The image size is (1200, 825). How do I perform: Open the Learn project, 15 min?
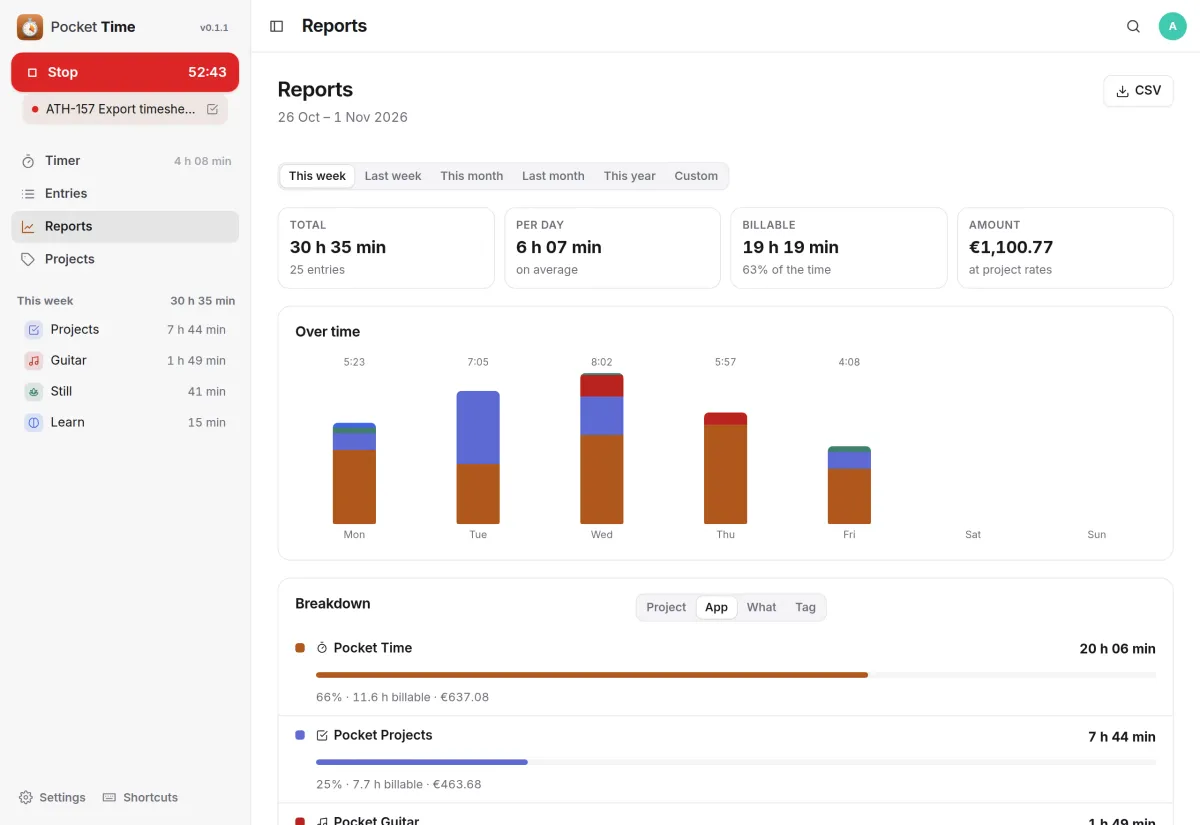[125, 423]
